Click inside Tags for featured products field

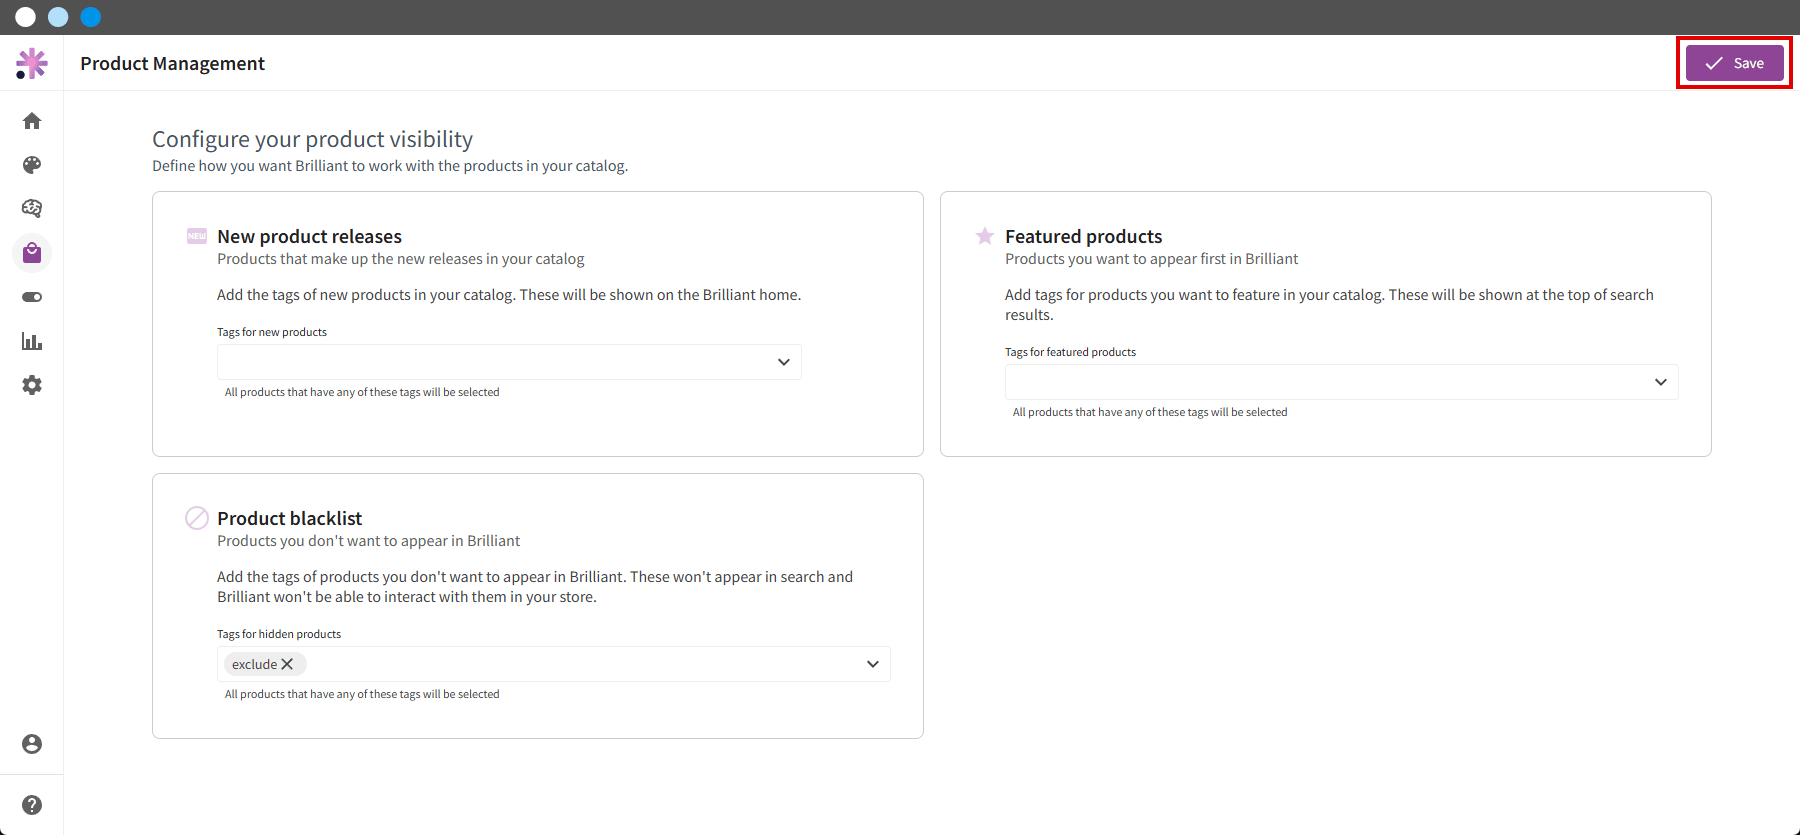(x=1342, y=382)
